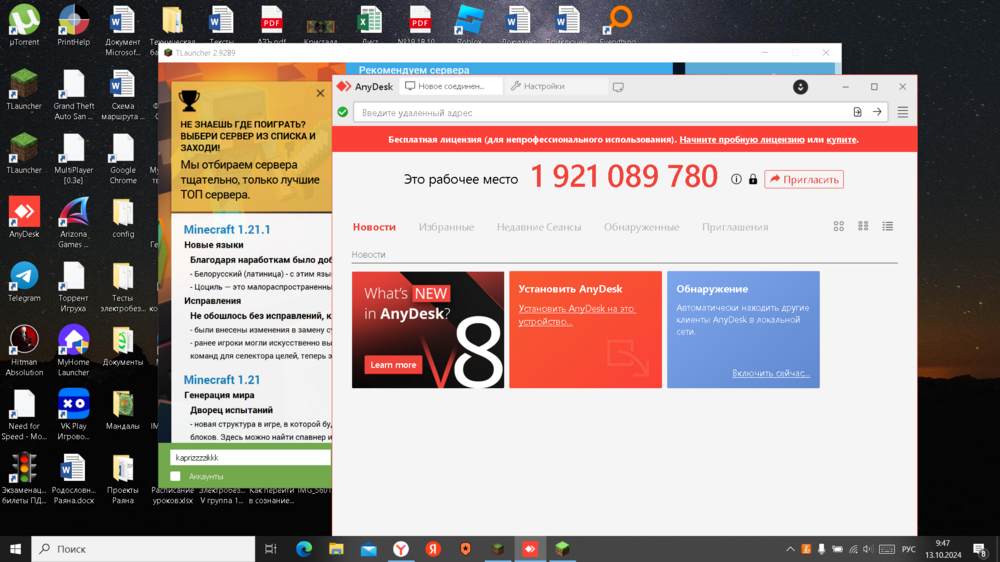Open the PrintHelp desktop icon
The width and height of the screenshot is (1000, 562).
(x=73, y=26)
